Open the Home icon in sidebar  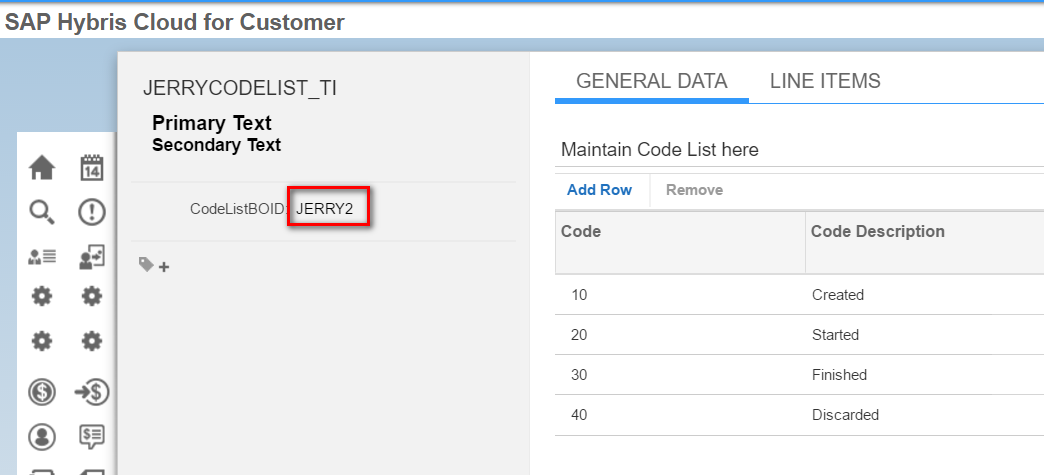coord(42,168)
